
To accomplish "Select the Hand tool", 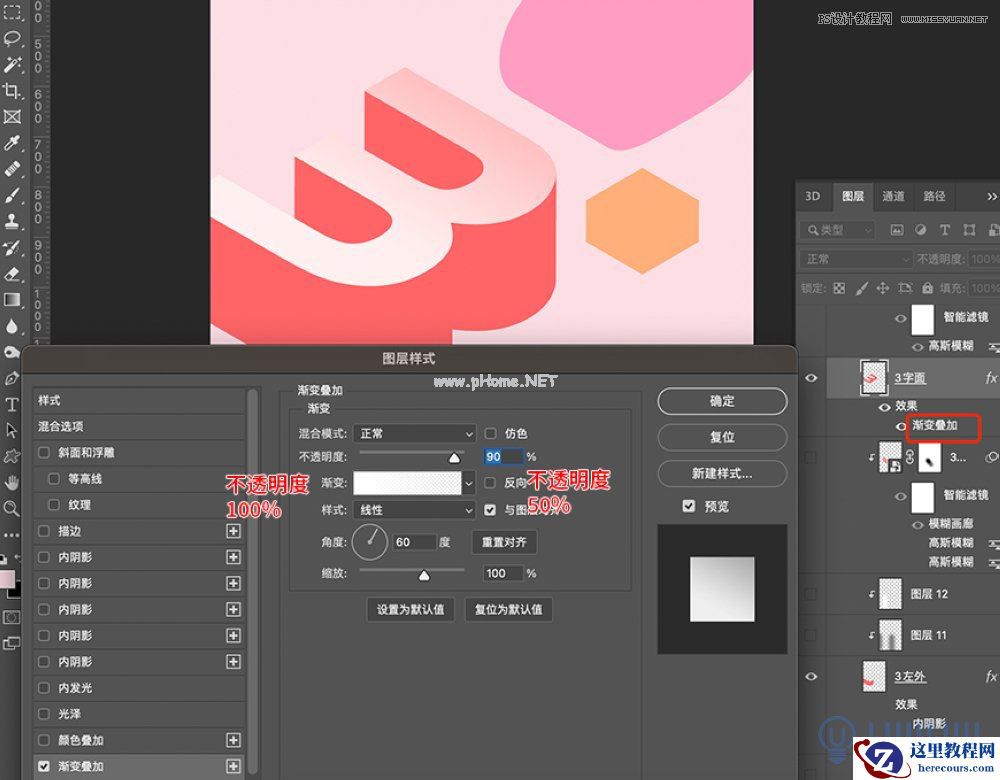I will pyautogui.click(x=12, y=482).
